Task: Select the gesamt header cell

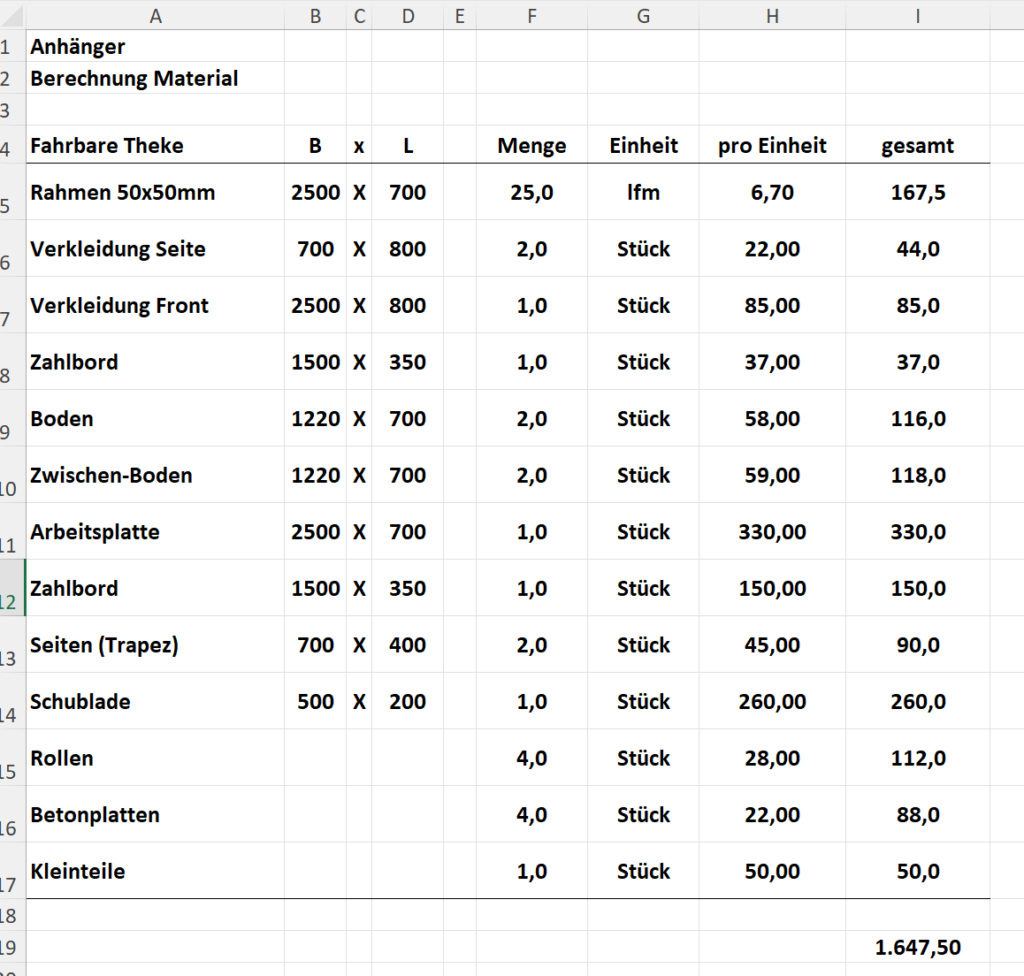Action: pyautogui.click(x=918, y=145)
